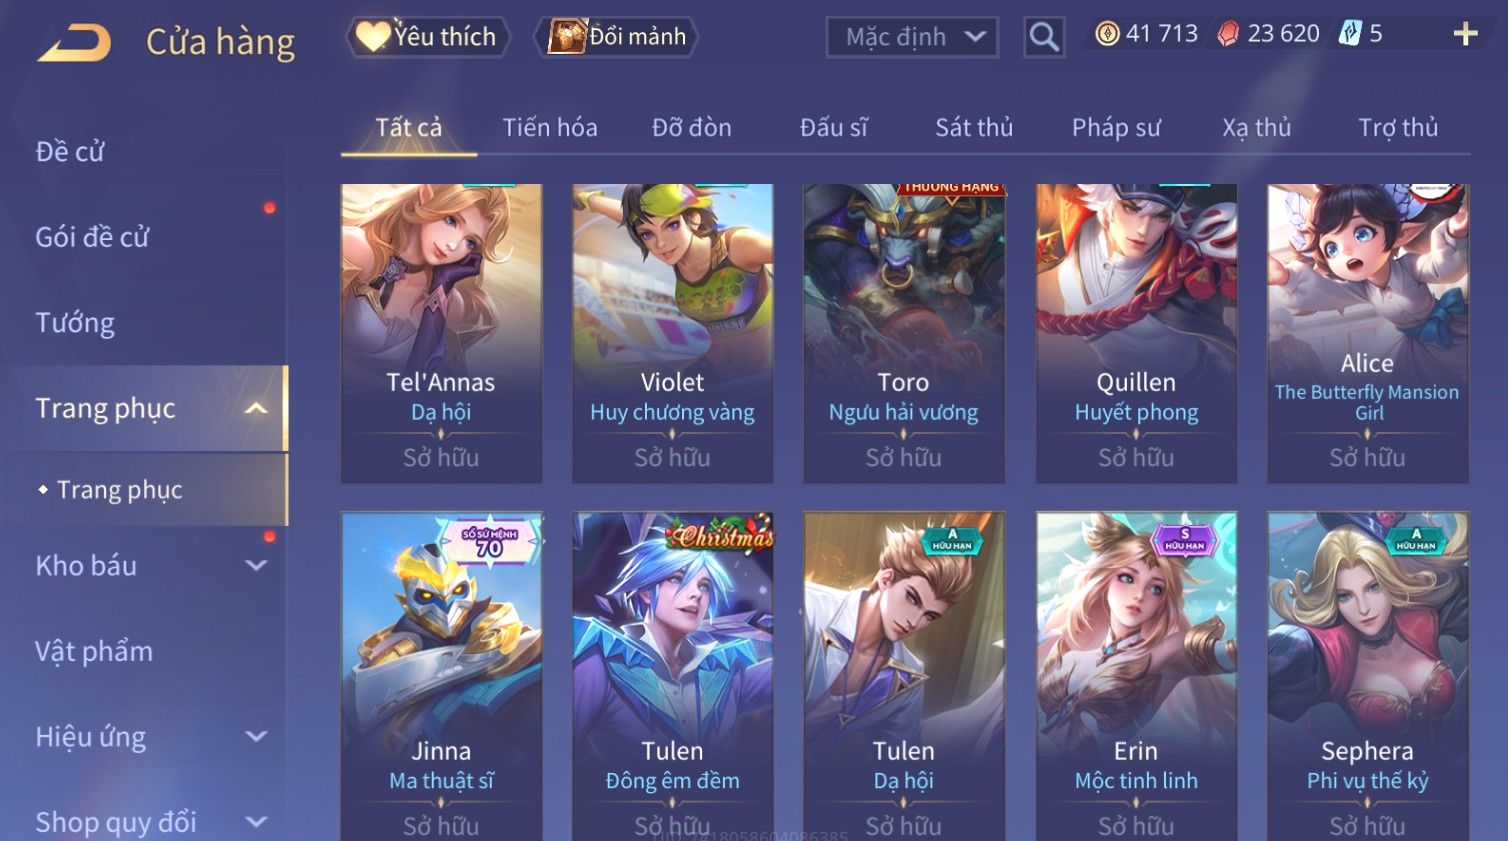
Task: Tap the red gem currency icon
Action: (1228, 34)
